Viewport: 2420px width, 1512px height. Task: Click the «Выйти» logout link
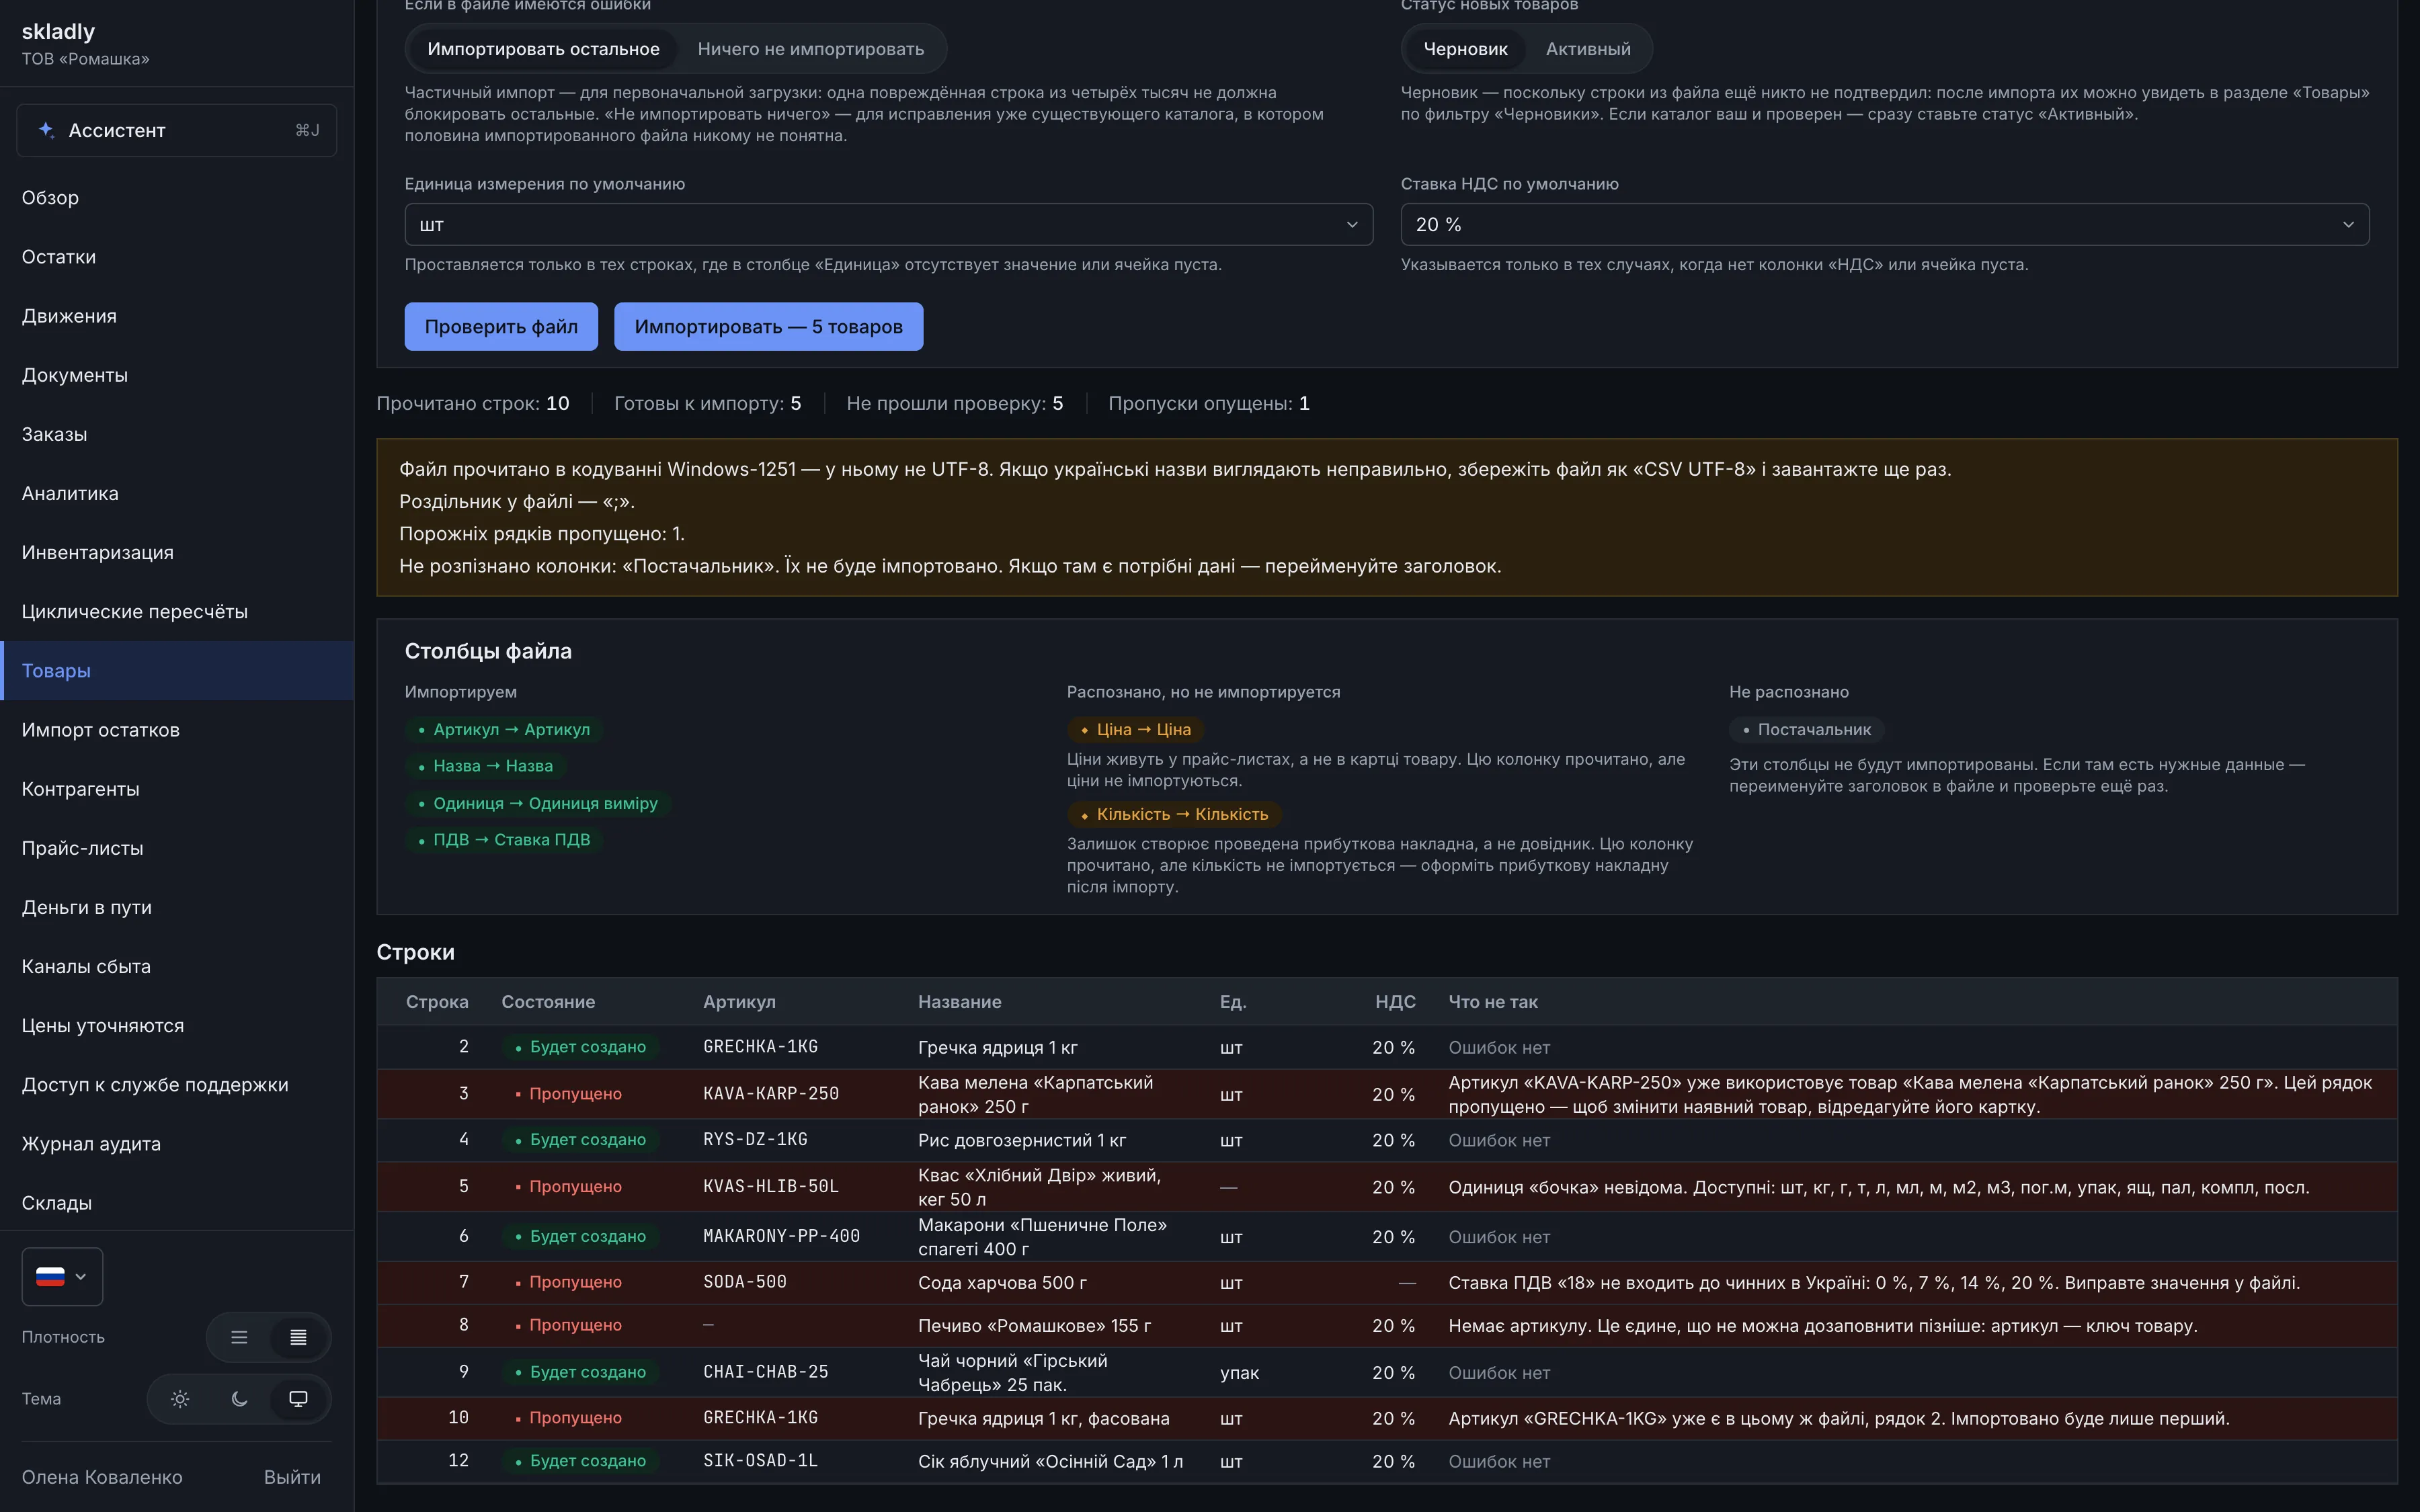tap(292, 1477)
